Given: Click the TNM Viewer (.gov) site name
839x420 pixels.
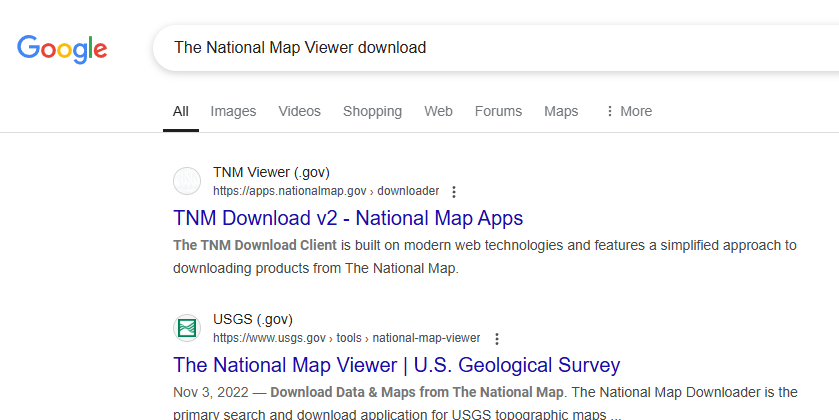Looking at the screenshot, I should tap(271, 172).
